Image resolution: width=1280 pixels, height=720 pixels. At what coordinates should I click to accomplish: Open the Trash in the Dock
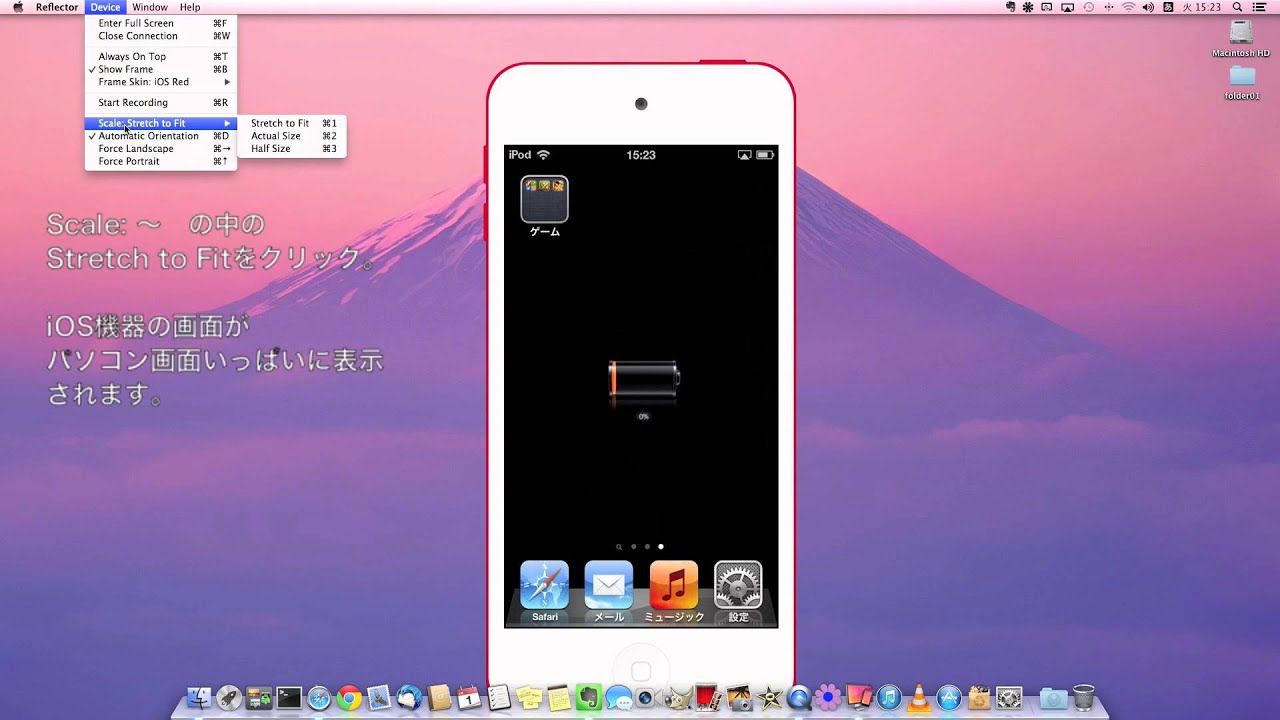tap(1082, 697)
